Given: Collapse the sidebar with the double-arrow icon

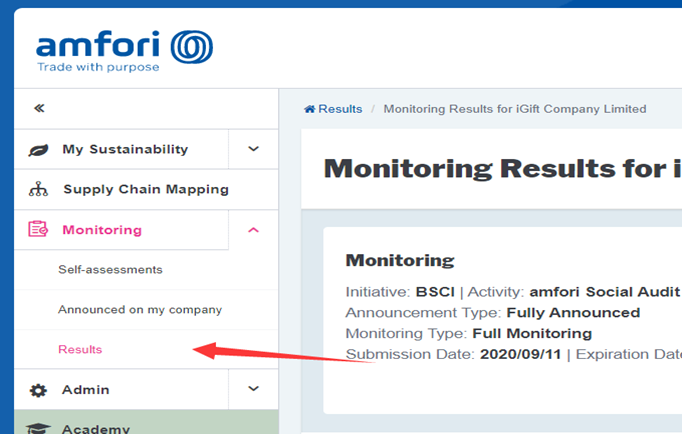Looking at the screenshot, I should [x=39, y=108].
